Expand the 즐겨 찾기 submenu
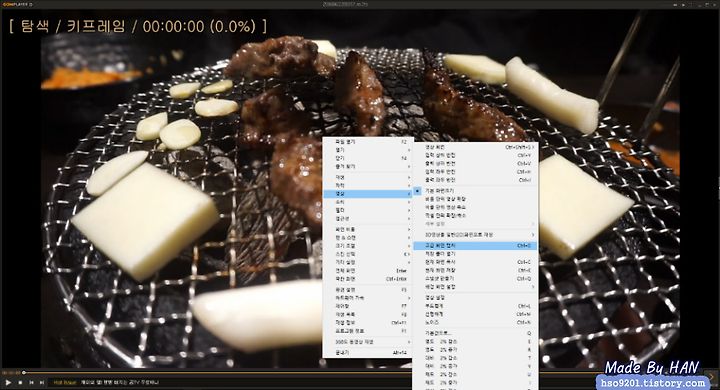Image resolution: width=720 pixels, height=390 pixels. click(368, 166)
